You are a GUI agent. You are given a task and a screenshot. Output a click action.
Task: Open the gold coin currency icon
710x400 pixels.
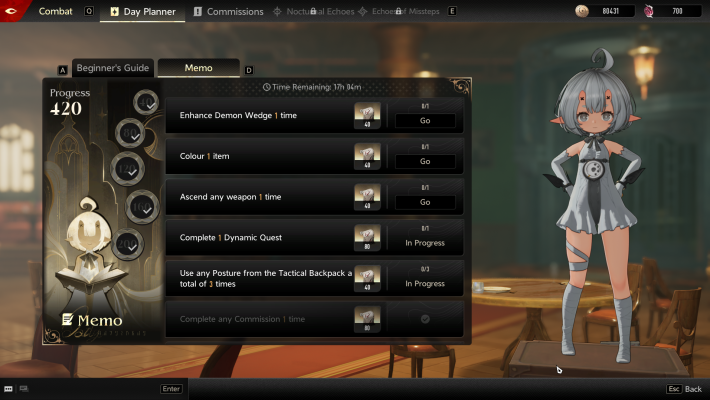pyautogui.click(x=582, y=11)
